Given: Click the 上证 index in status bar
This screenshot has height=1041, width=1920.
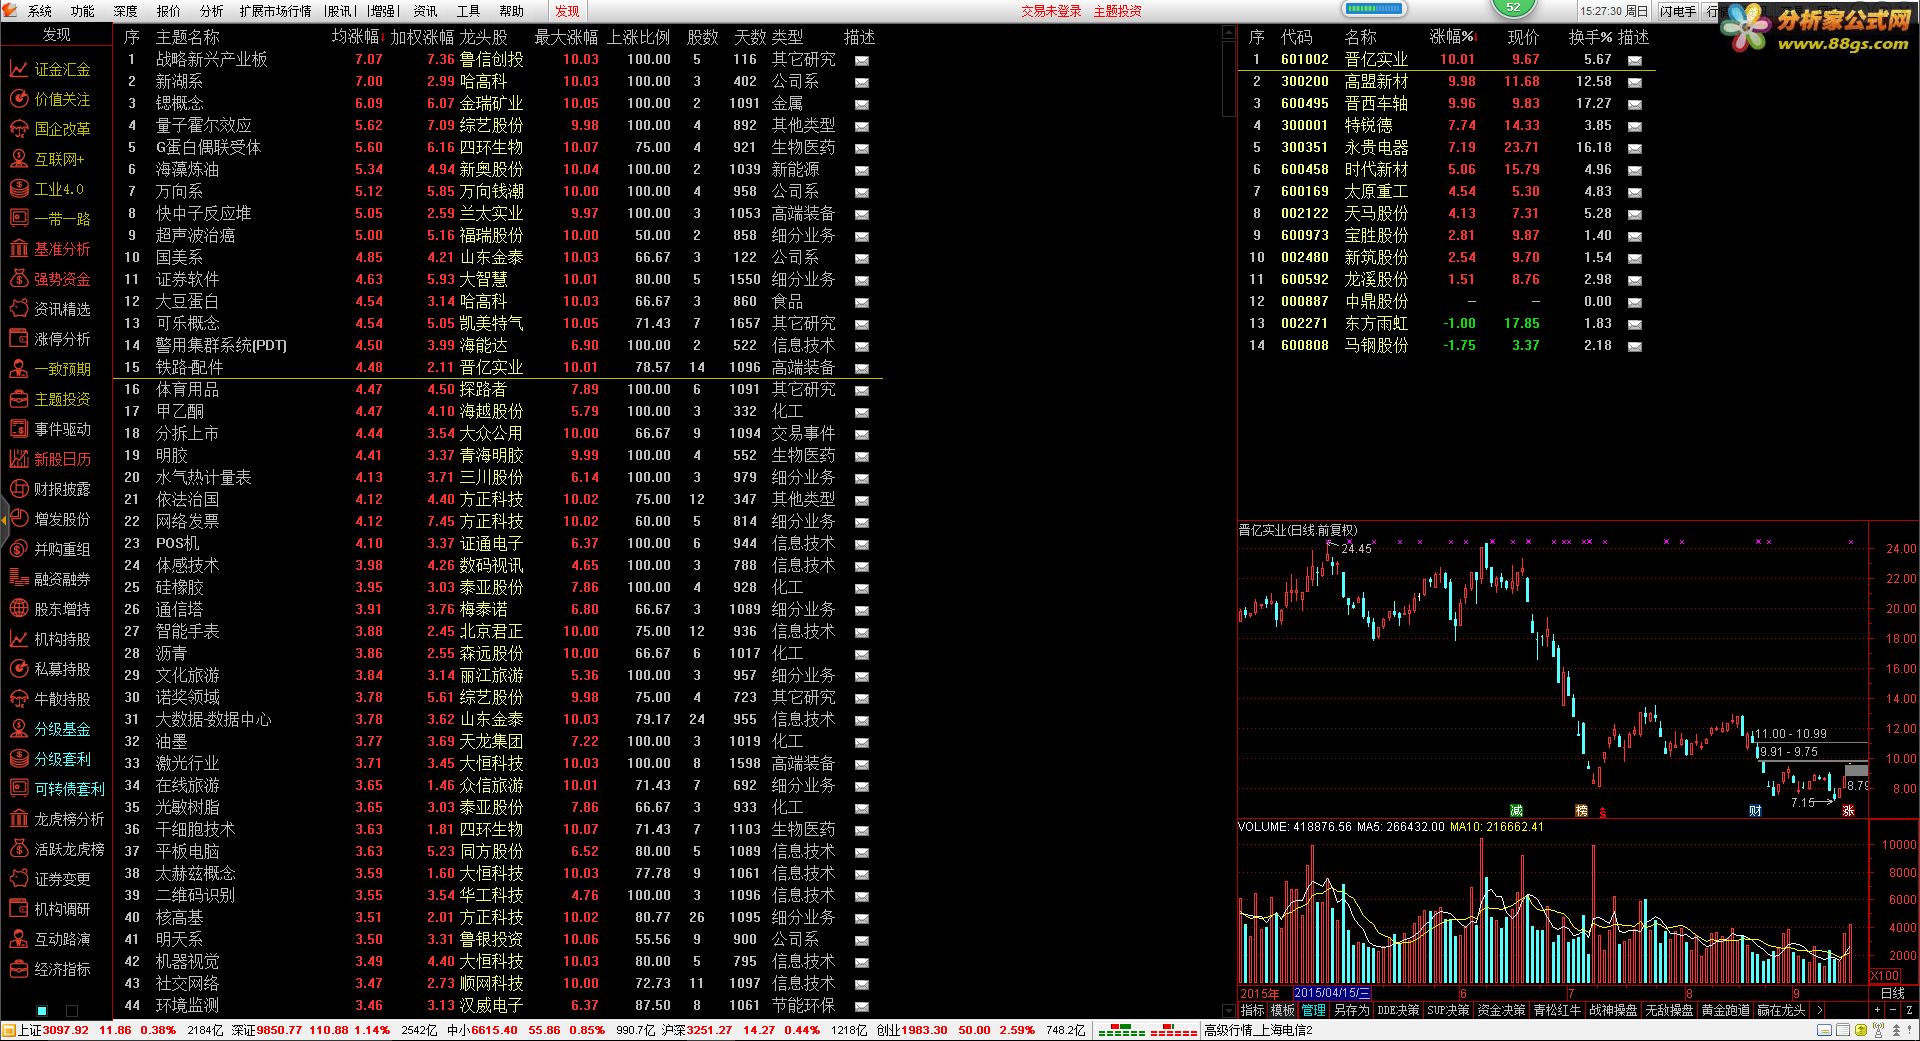Looking at the screenshot, I should pyautogui.click(x=98, y=1030).
